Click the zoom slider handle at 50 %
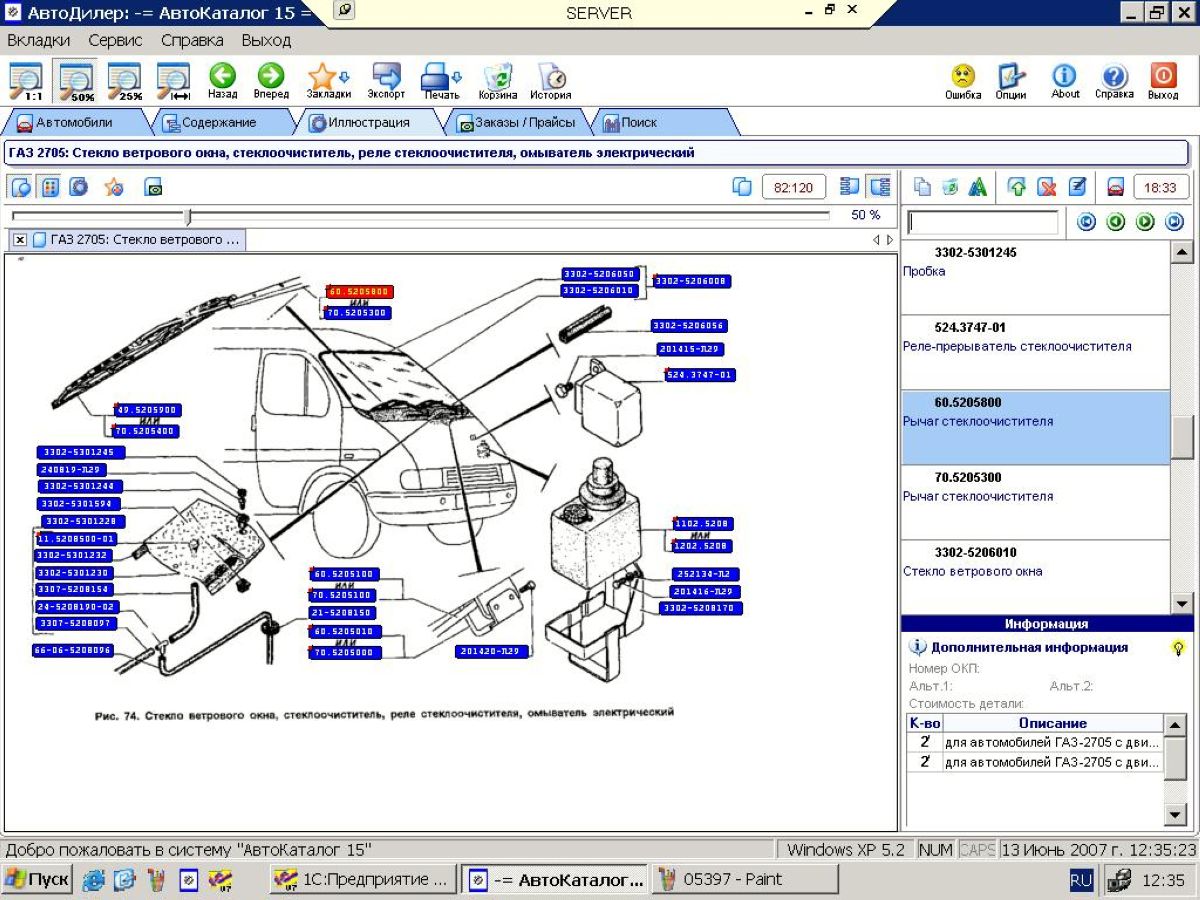 188,215
